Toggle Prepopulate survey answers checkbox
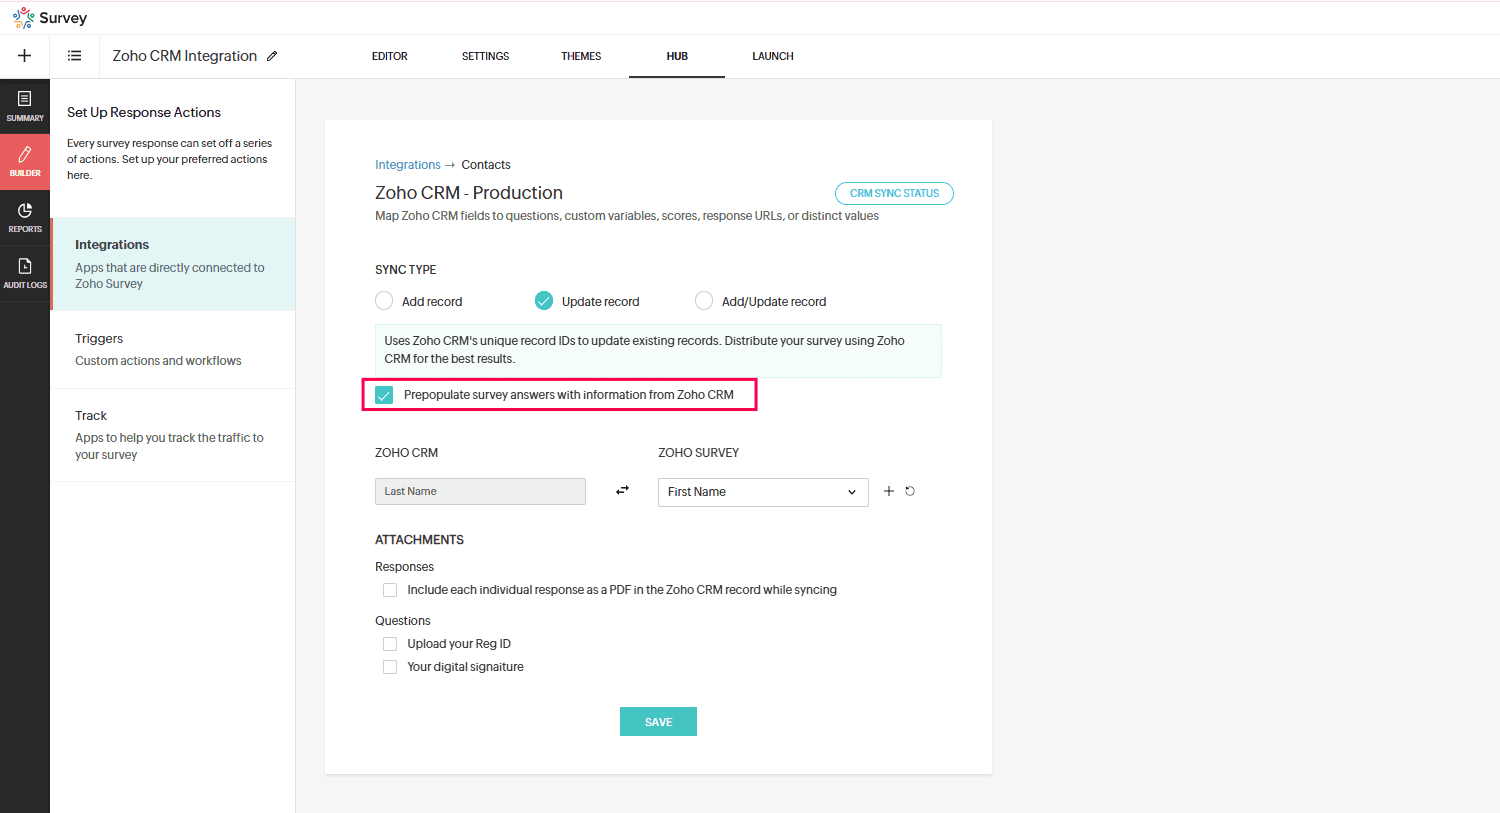This screenshot has width=1500, height=813. tap(384, 395)
